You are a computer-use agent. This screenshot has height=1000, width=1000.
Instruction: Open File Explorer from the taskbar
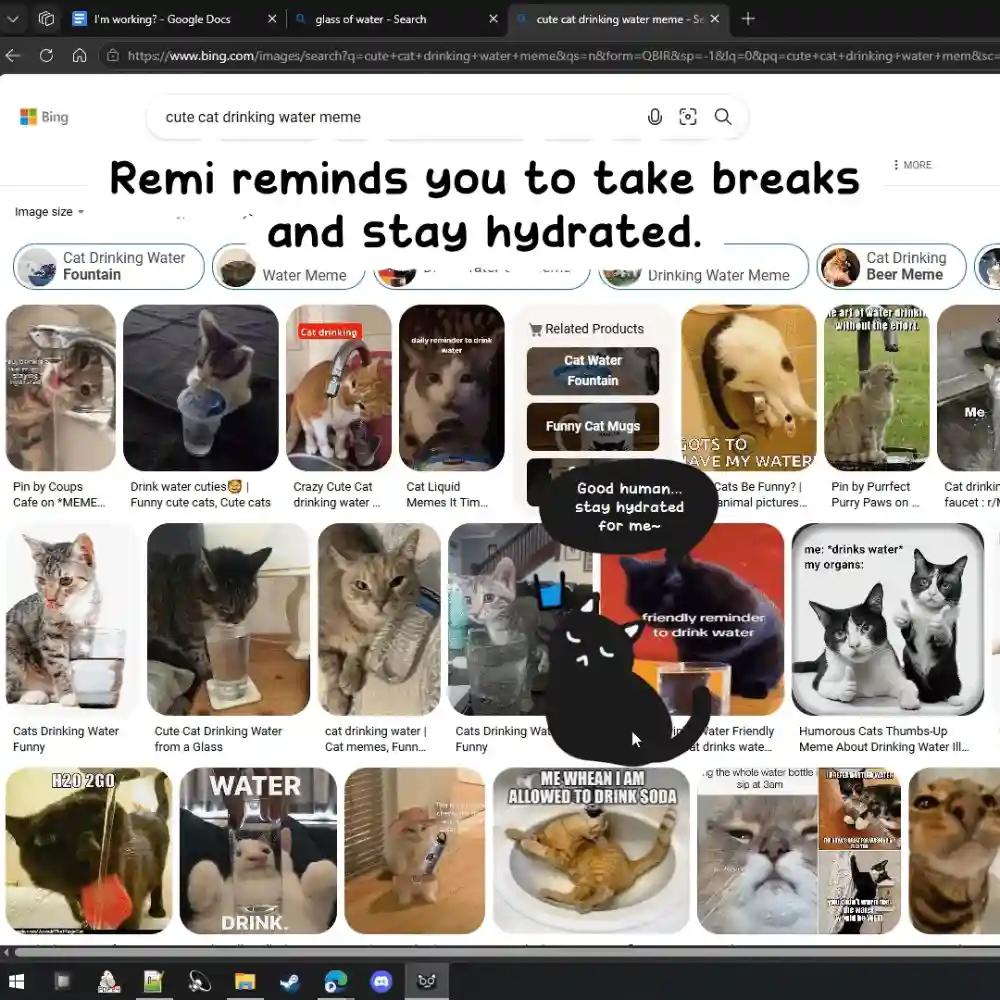click(244, 981)
